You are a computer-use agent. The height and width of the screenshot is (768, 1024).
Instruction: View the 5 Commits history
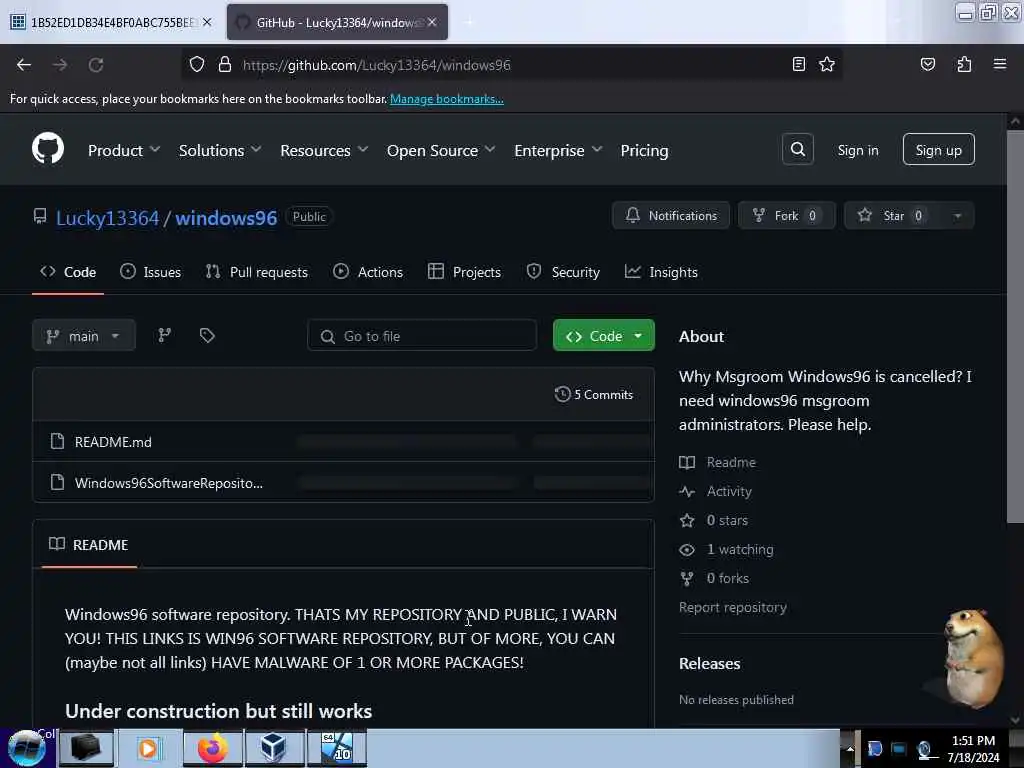coord(594,394)
